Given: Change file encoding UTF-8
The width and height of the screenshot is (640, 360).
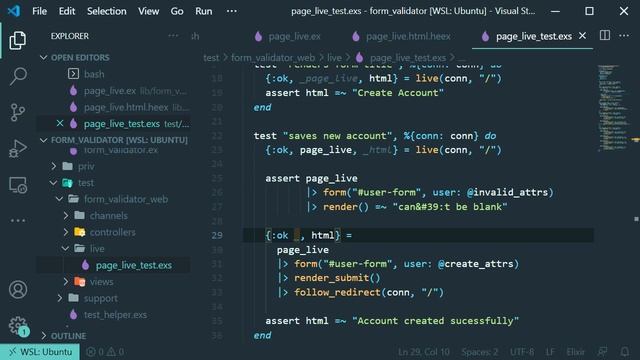Looking at the screenshot, I should click(x=522, y=352).
